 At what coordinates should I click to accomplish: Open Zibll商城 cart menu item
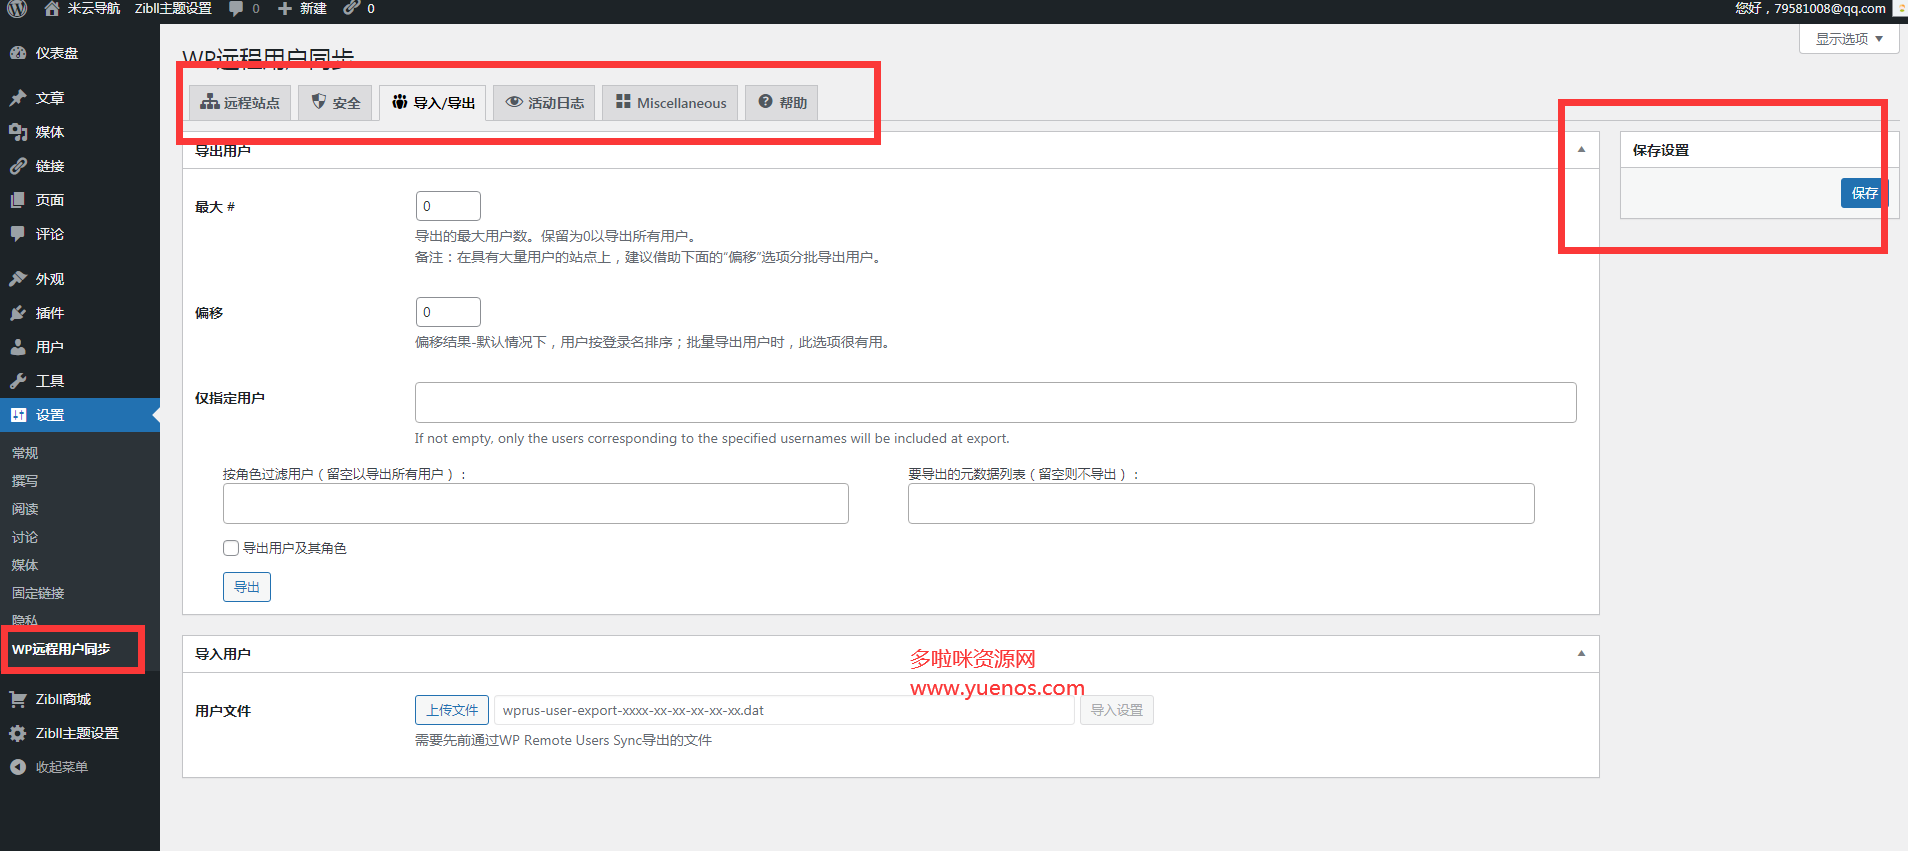(x=80, y=699)
